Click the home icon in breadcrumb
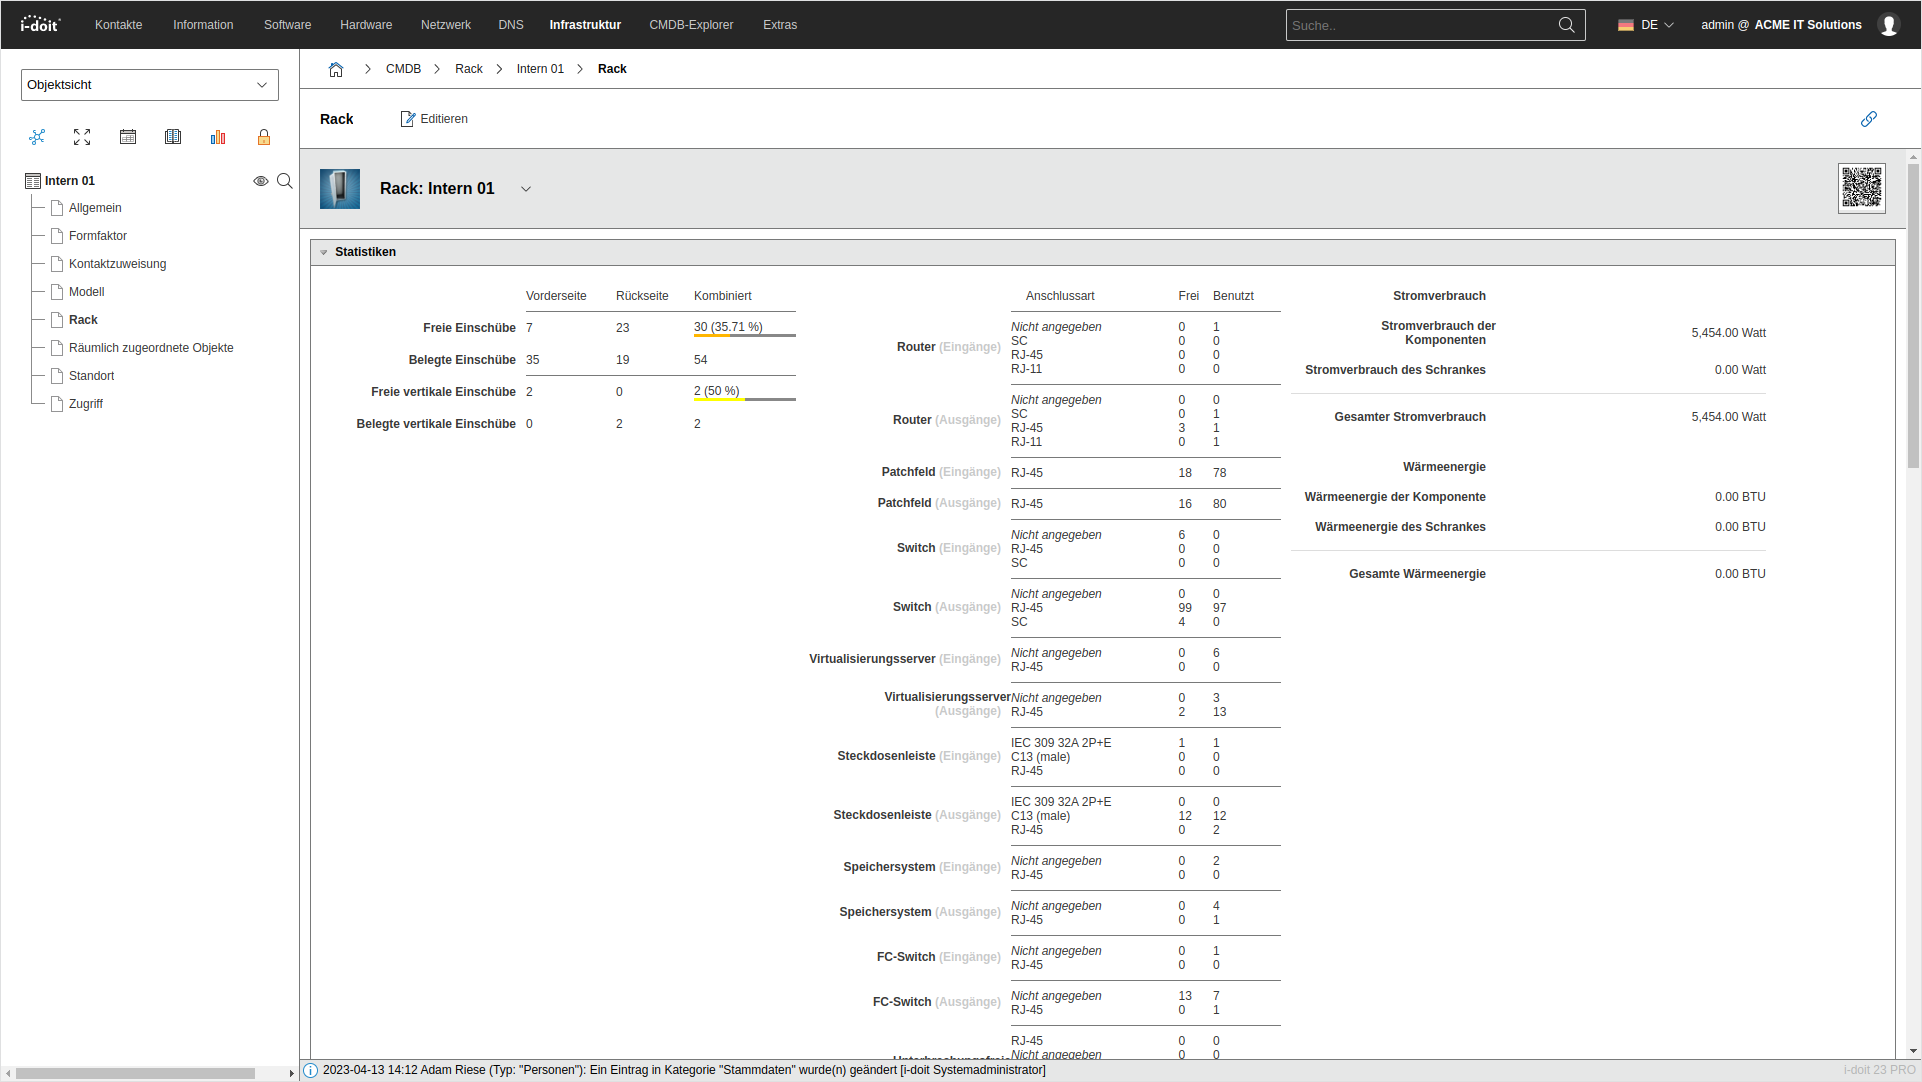 pos(336,69)
